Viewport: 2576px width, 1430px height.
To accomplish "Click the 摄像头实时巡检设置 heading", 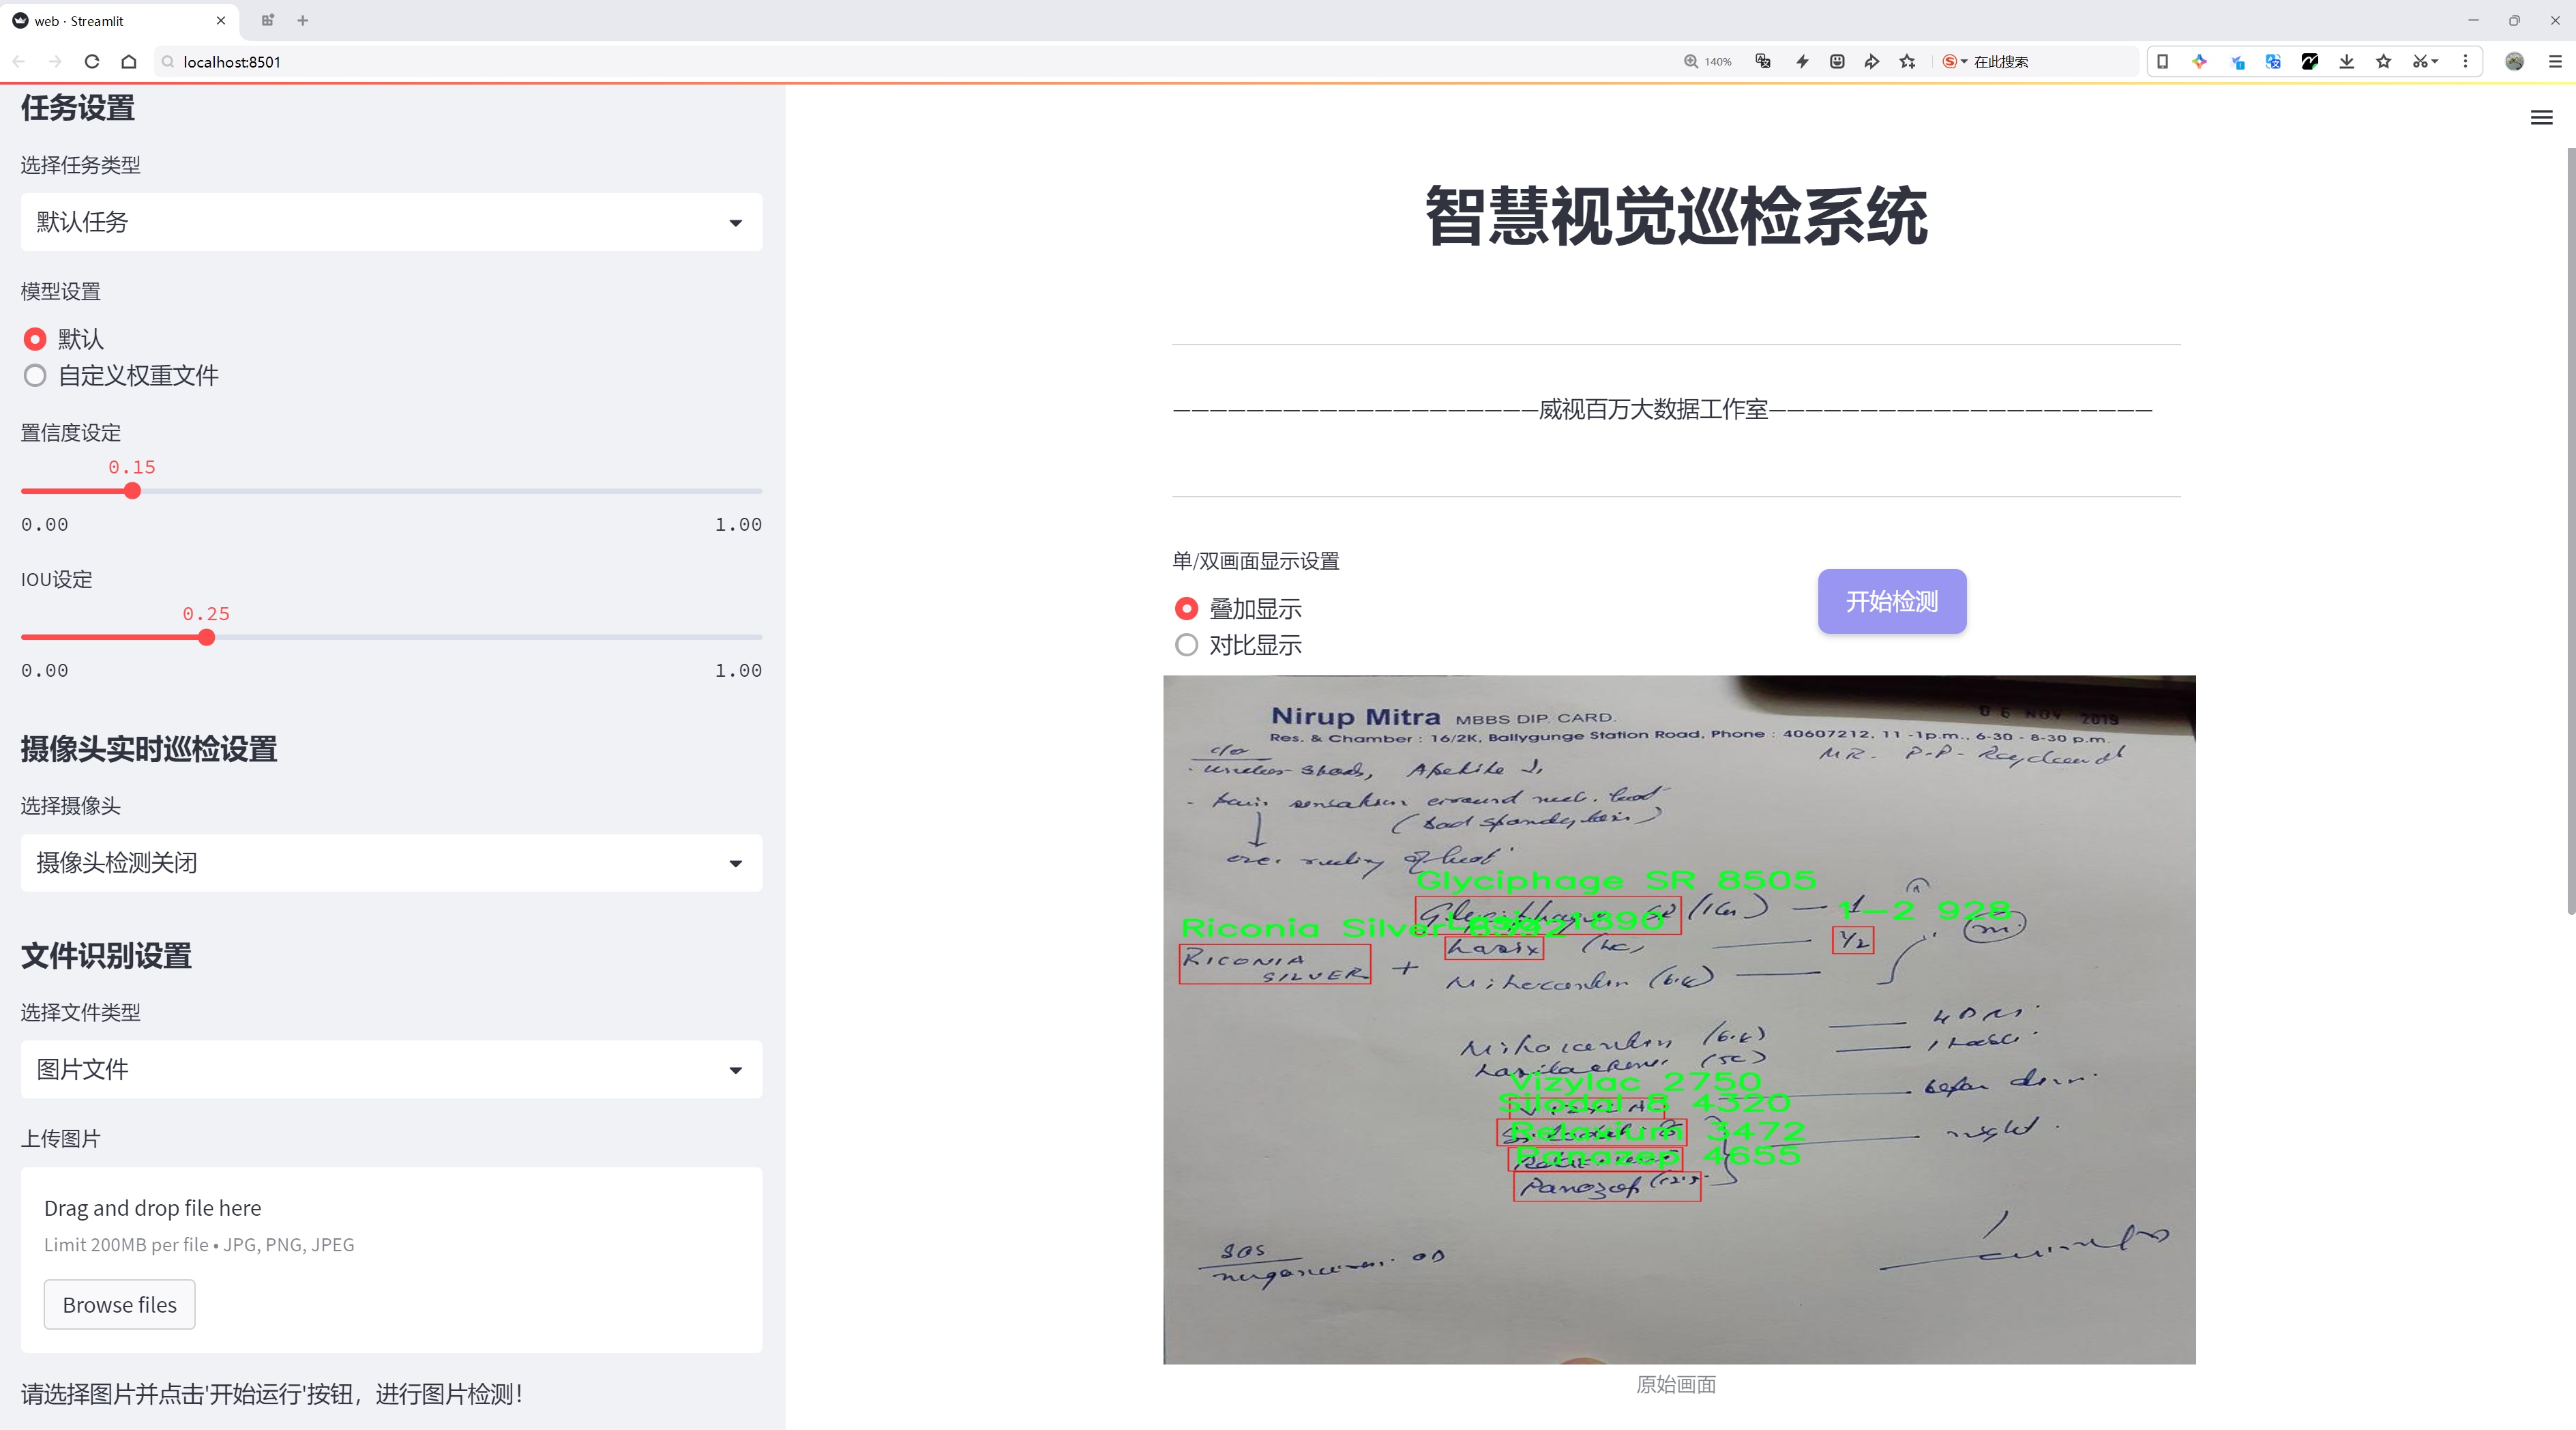I will click(x=149, y=749).
